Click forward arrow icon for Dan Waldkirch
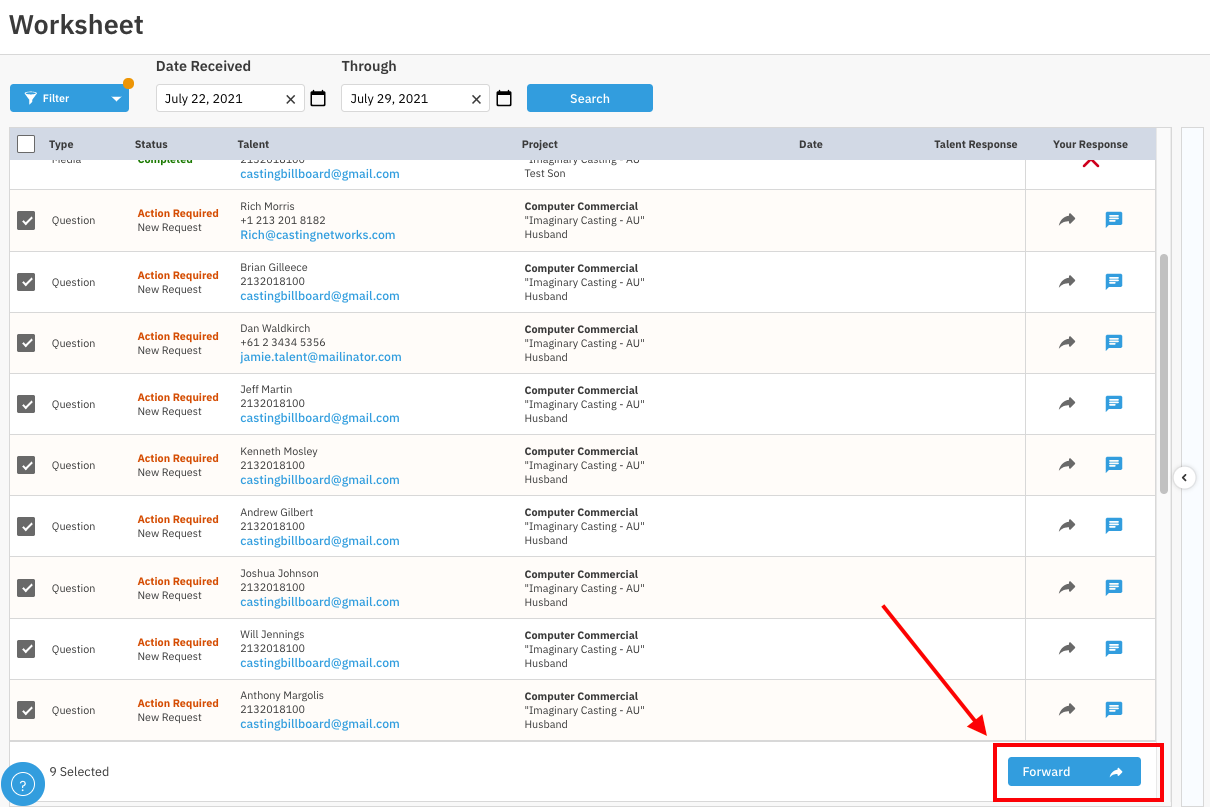Image resolution: width=1210 pixels, height=812 pixels. 1067,343
